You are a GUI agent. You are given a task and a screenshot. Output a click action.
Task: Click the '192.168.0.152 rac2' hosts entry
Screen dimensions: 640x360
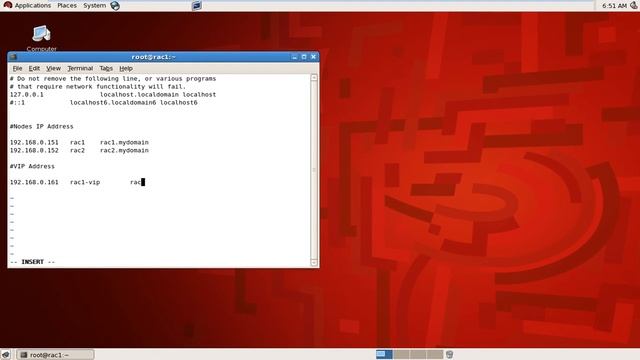pyautogui.click(x=79, y=150)
